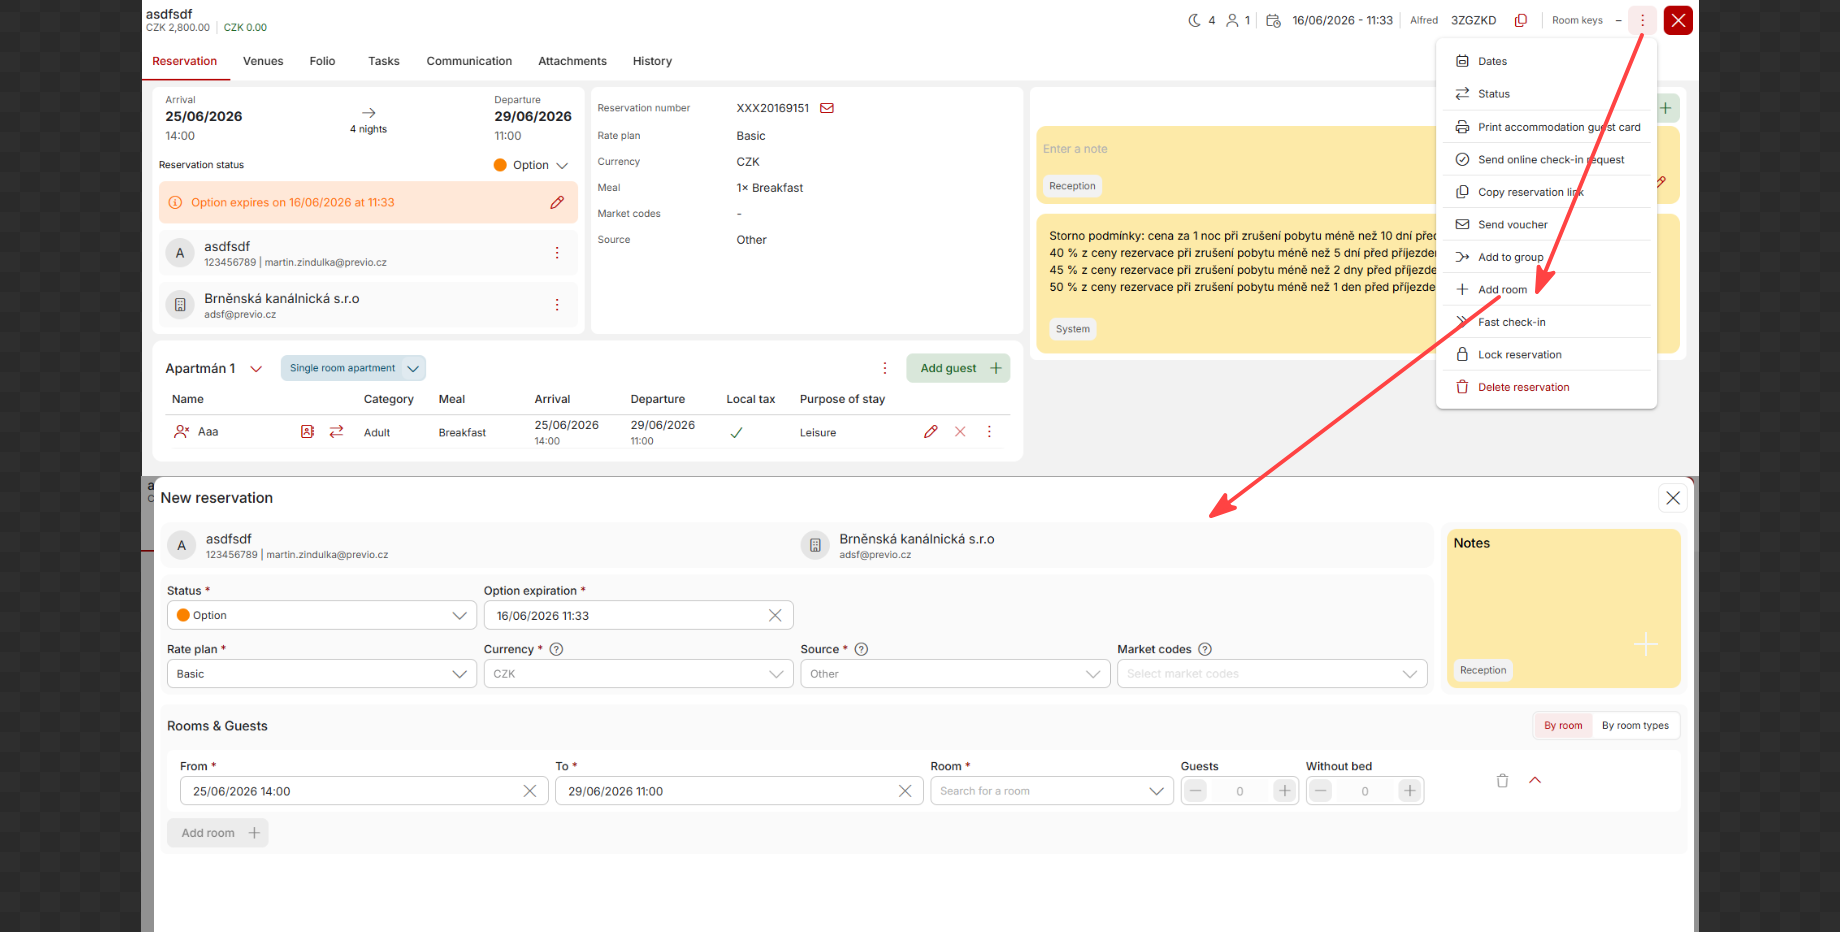Edit the option expiration with pencil icon
This screenshot has height=932, width=1840.
point(557,202)
